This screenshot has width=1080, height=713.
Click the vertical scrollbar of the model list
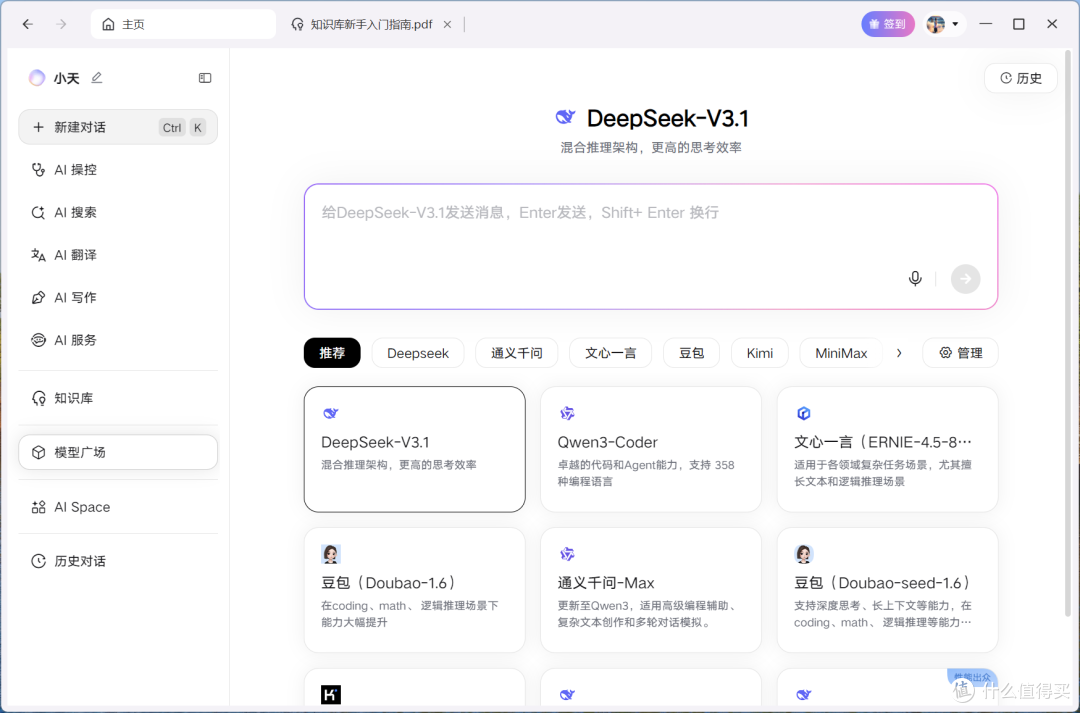1068,334
